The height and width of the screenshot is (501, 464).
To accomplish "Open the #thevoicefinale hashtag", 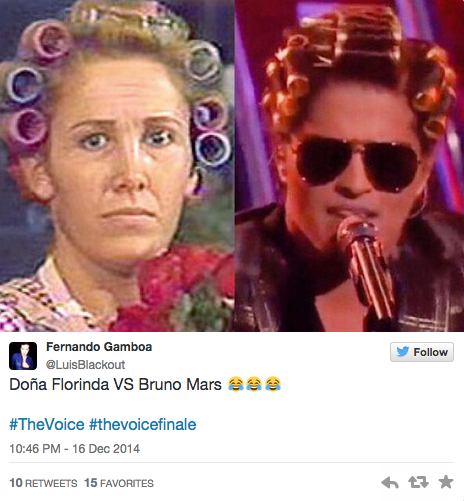I will tap(143, 425).
